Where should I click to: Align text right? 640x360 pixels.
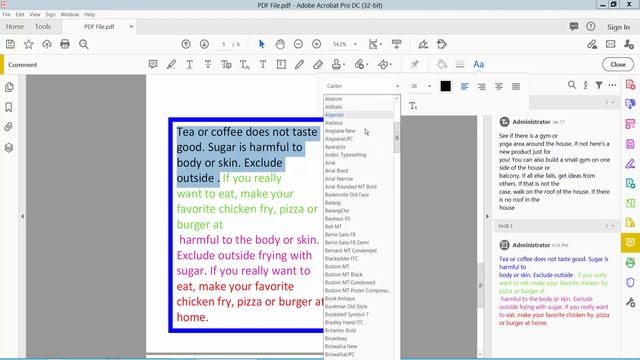482,86
